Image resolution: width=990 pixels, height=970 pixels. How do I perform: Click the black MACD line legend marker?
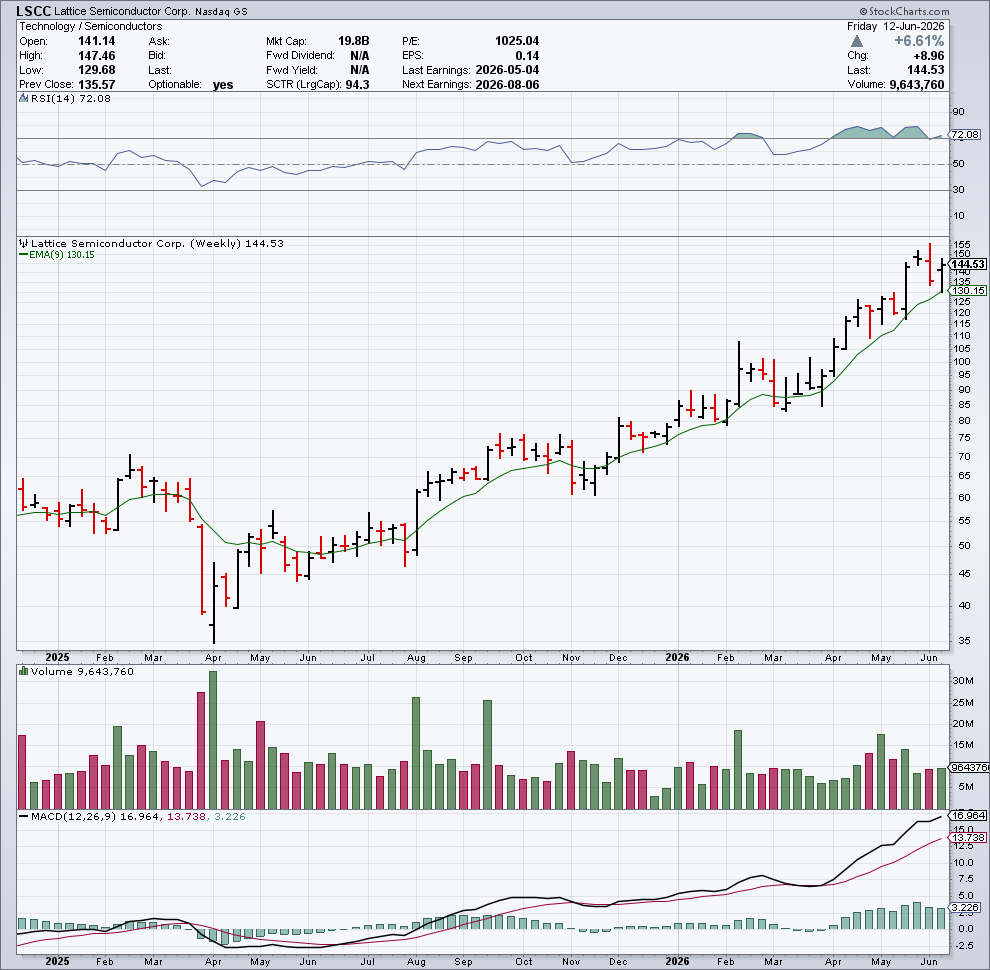click(23, 817)
